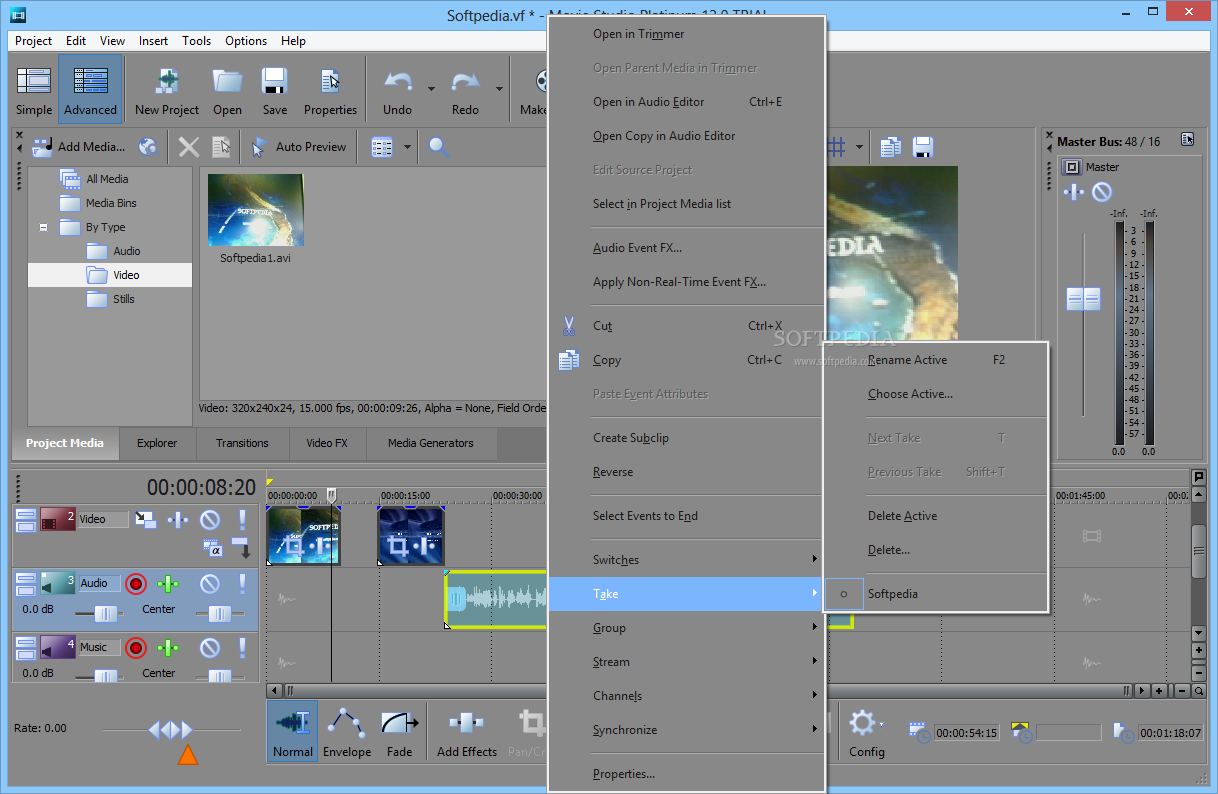Mute the Video track
Image resolution: width=1218 pixels, height=794 pixels.
(x=209, y=520)
